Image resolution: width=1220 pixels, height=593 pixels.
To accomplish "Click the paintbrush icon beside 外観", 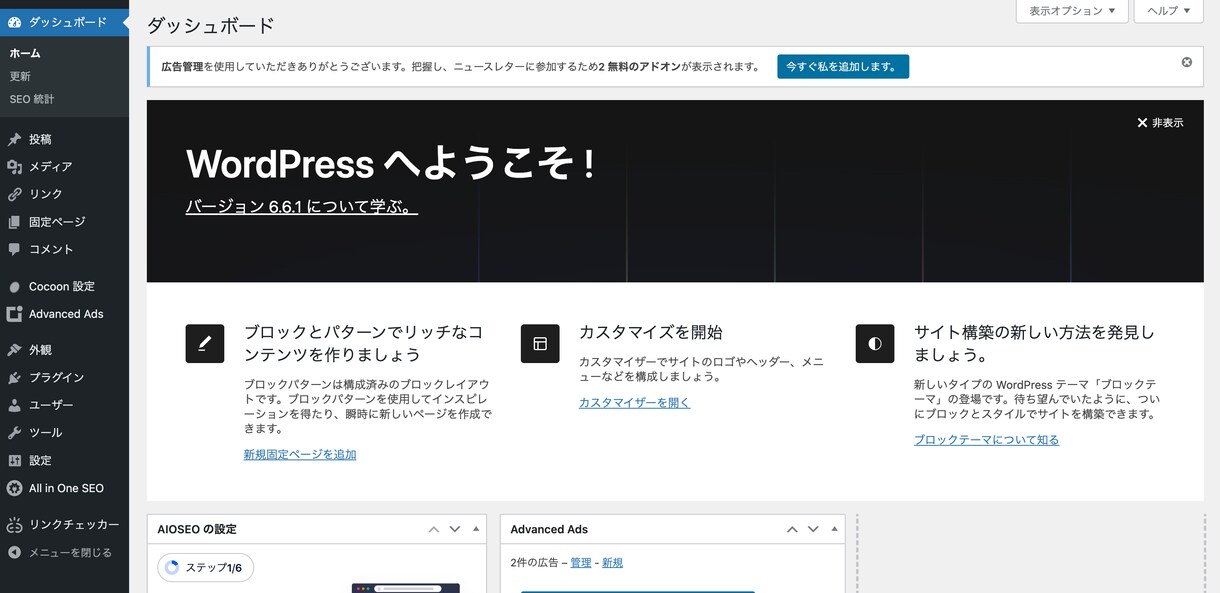I will point(14,350).
